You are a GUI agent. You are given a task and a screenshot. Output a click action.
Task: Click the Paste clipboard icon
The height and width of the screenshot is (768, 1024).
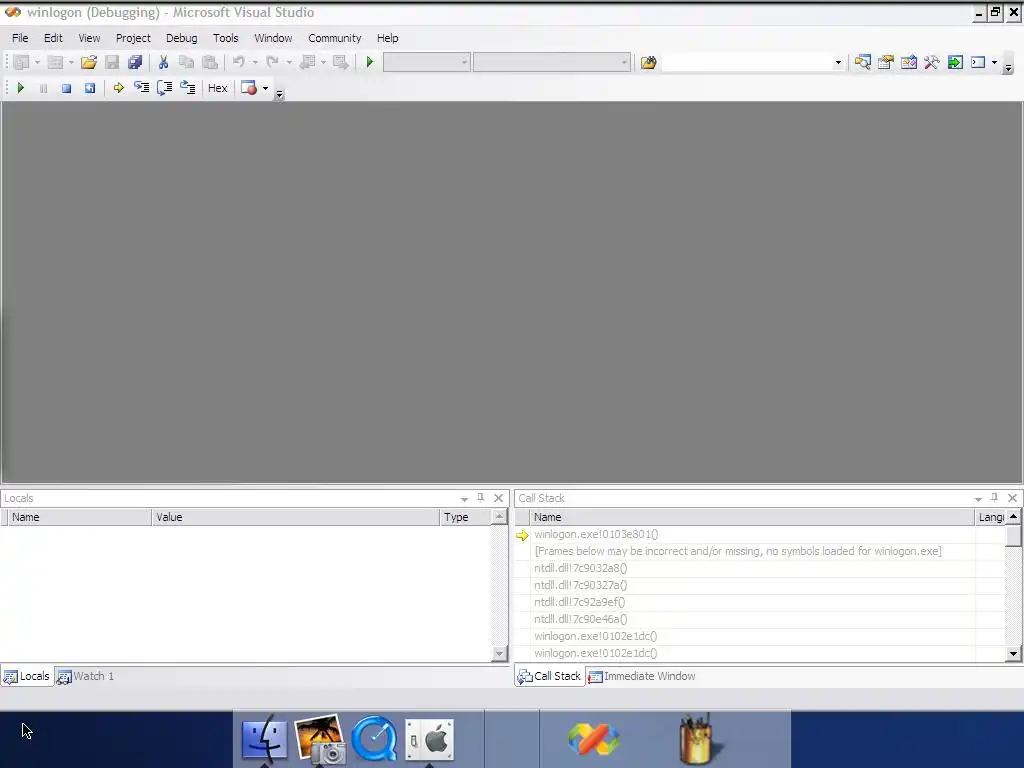(210, 62)
